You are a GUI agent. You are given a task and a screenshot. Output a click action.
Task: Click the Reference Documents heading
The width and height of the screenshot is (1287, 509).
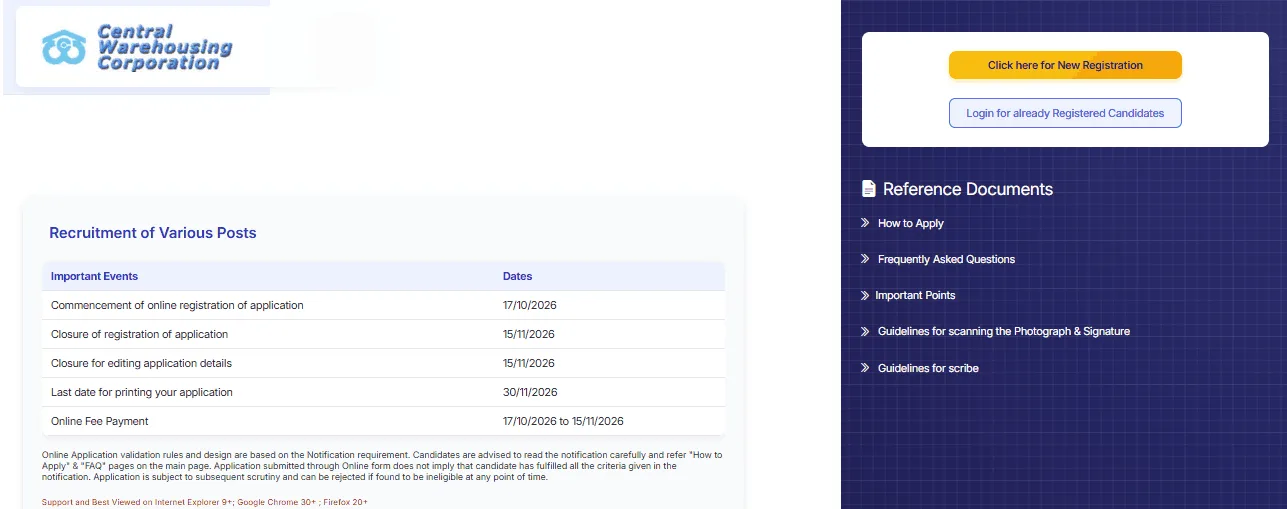[x=967, y=189]
